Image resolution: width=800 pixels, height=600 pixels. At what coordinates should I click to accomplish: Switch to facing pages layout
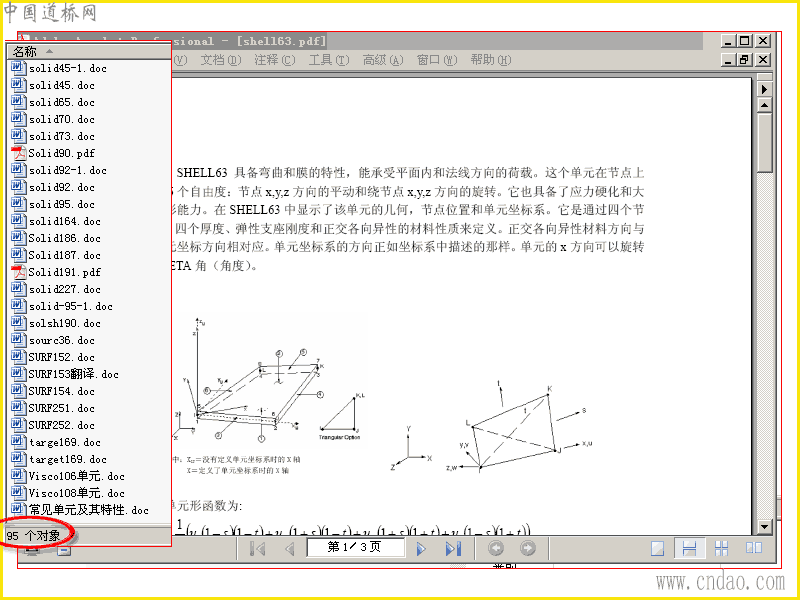coord(754,548)
